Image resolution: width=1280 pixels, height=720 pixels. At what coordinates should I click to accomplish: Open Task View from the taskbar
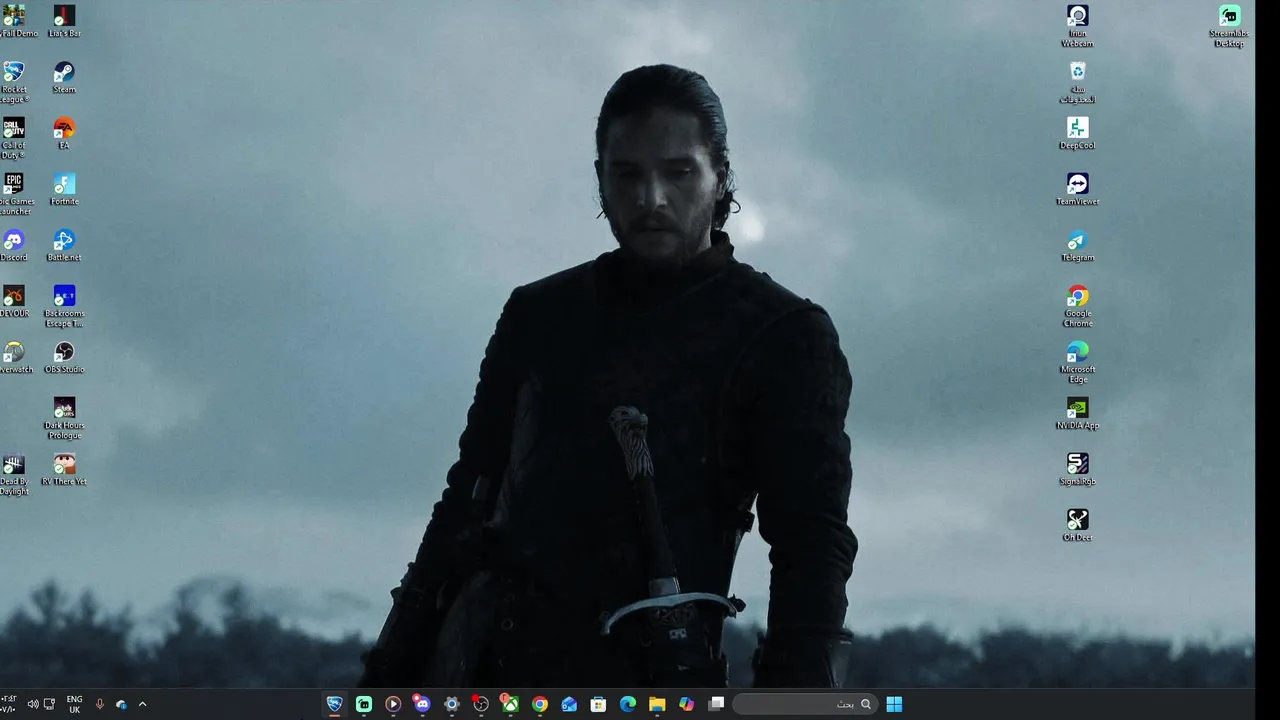pos(716,704)
